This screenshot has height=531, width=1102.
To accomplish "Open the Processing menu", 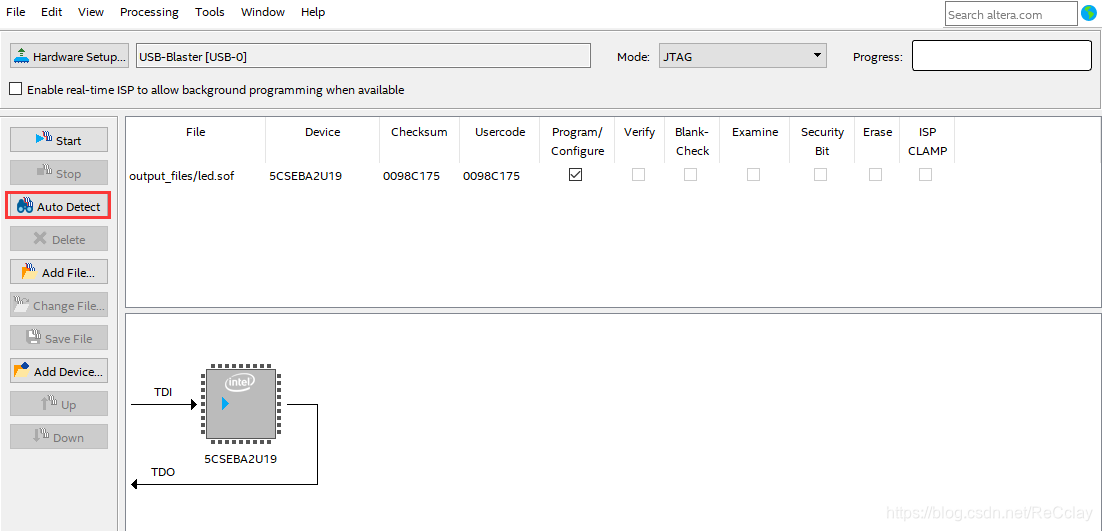I will click(x=149, y=12).
